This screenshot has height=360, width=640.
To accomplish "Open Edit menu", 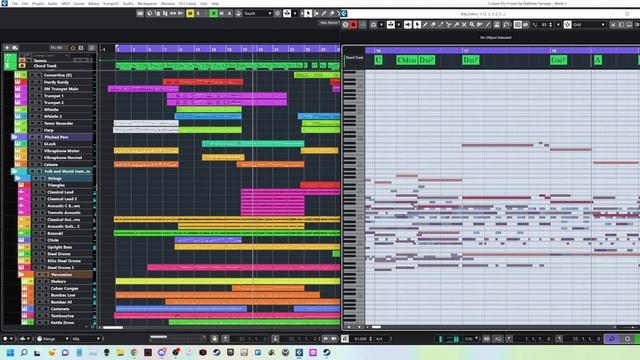I will [x=25, y=3].
